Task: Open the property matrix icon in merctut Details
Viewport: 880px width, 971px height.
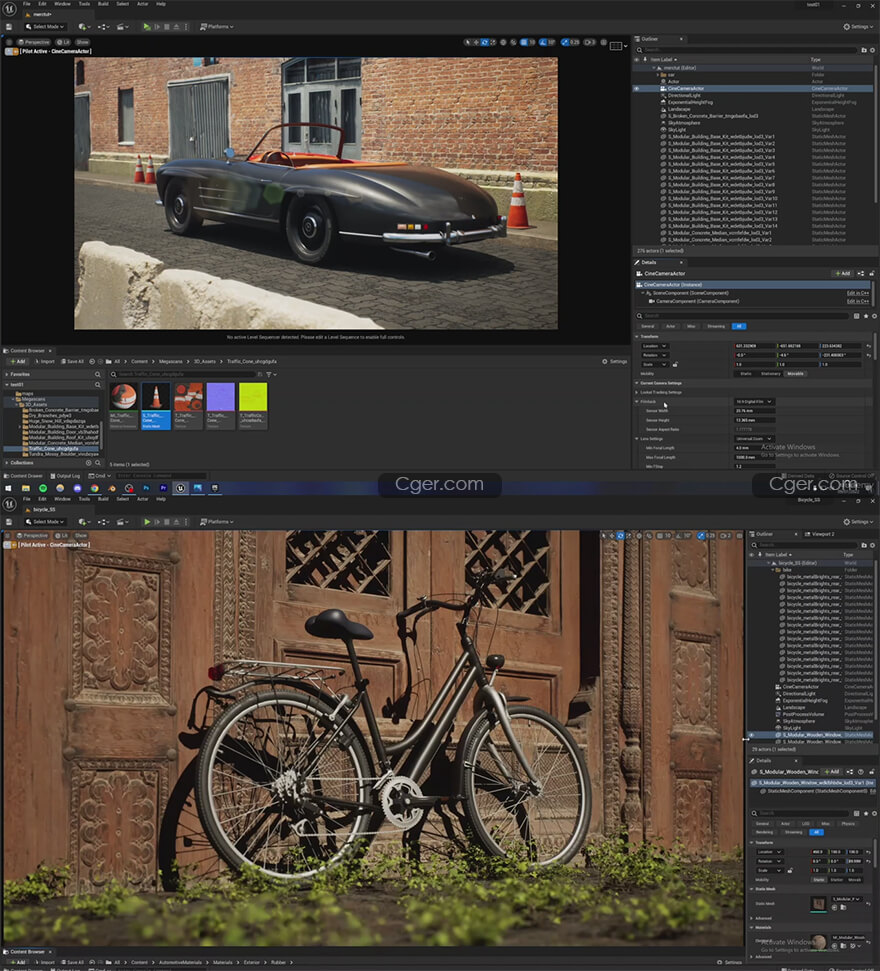Action: tap(856, 316)
